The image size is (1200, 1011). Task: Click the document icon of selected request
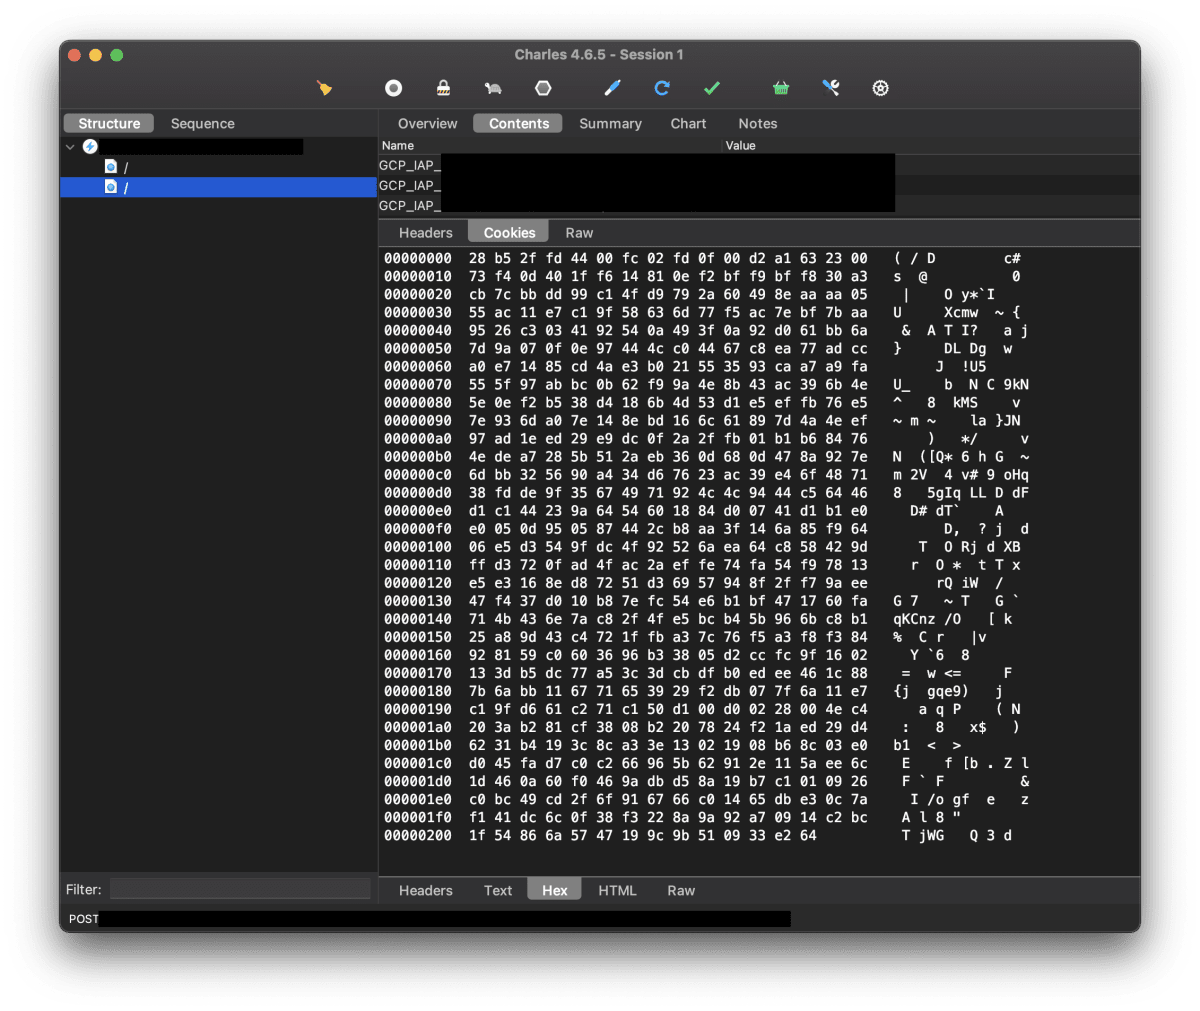point(111,187)
